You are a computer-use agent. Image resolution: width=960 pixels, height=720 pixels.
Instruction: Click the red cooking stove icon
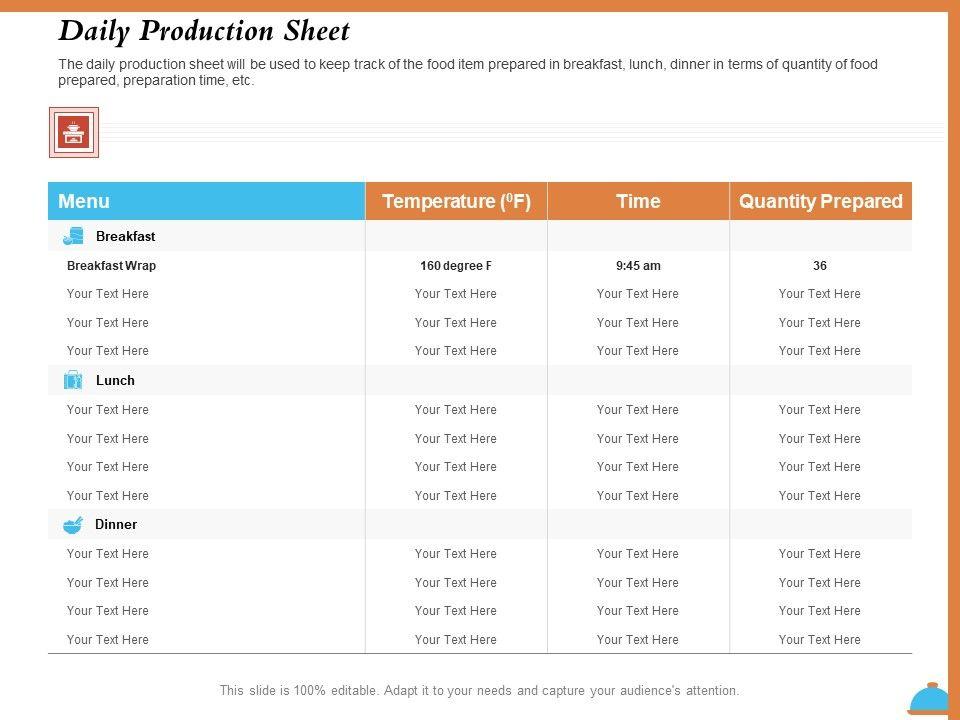point(74,132)
